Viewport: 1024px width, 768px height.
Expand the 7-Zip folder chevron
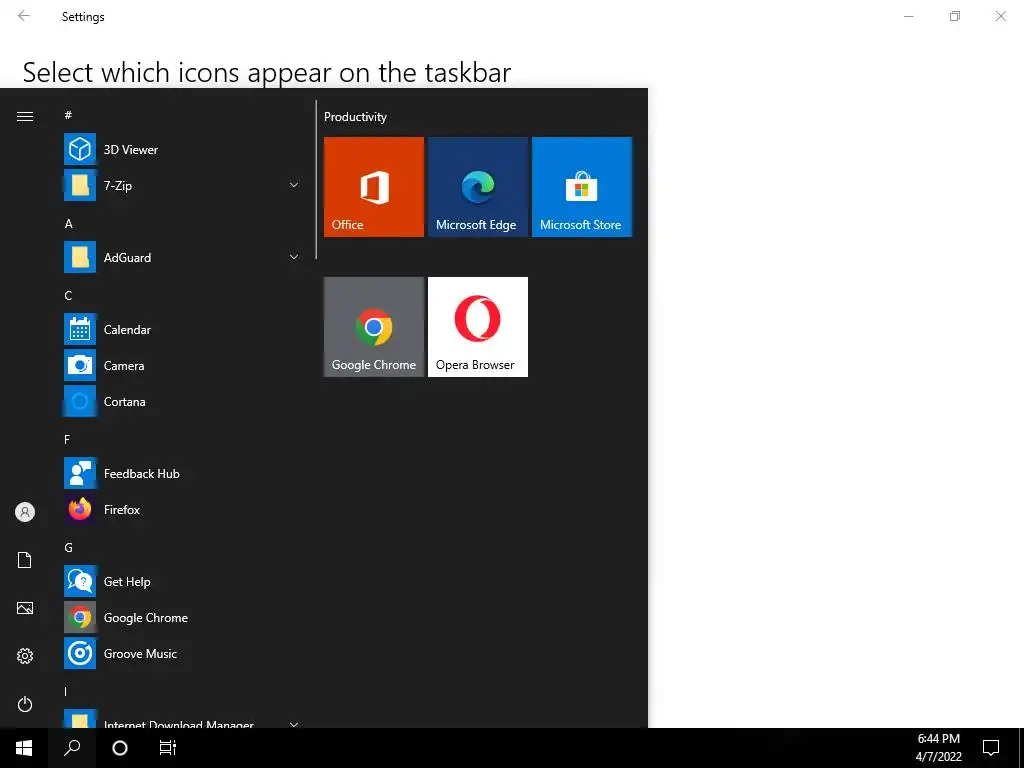click(x=294, y=185)
